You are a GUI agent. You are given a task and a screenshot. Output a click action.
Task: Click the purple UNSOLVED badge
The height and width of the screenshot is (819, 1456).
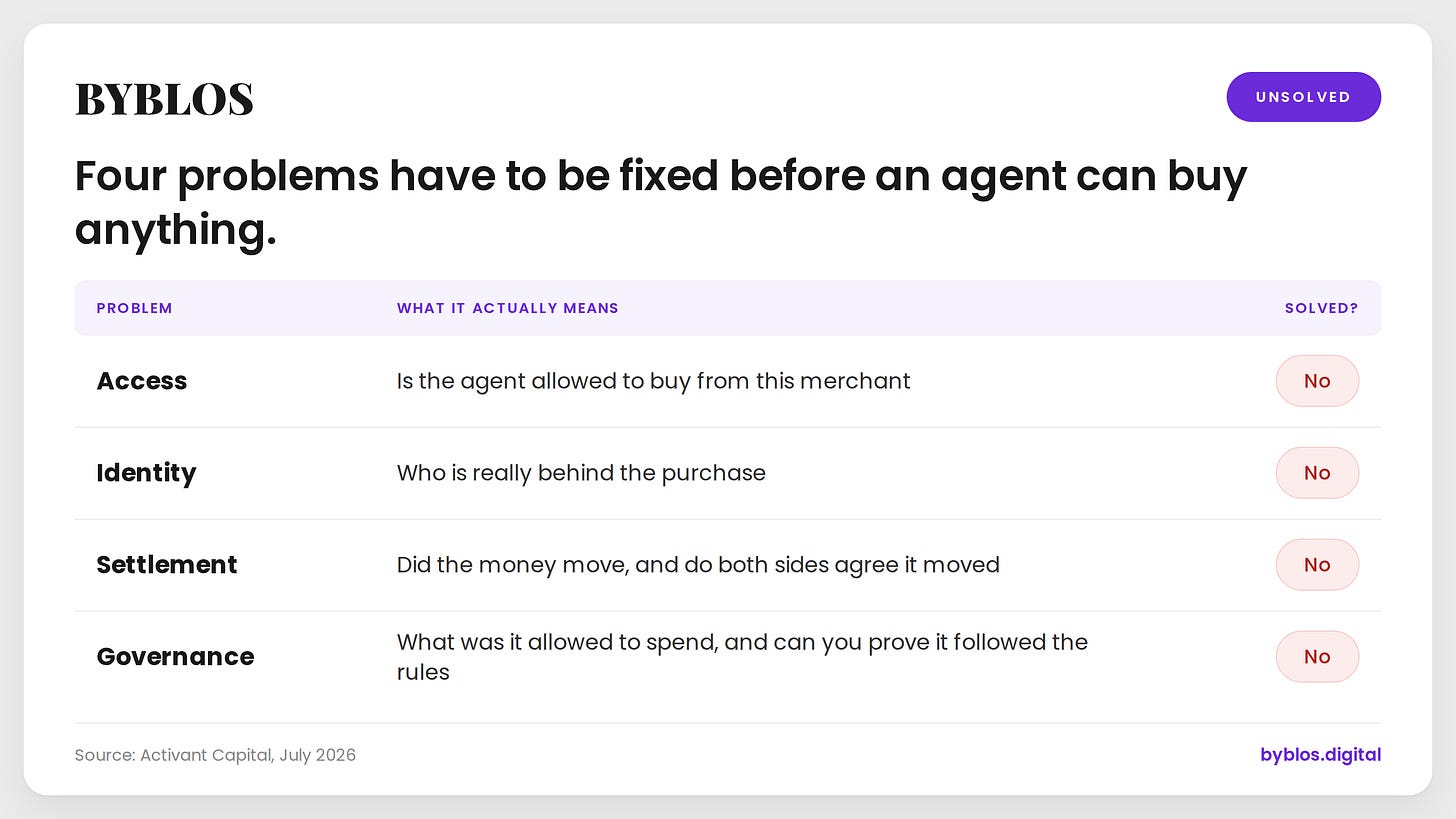click(x=1303, y=97)
